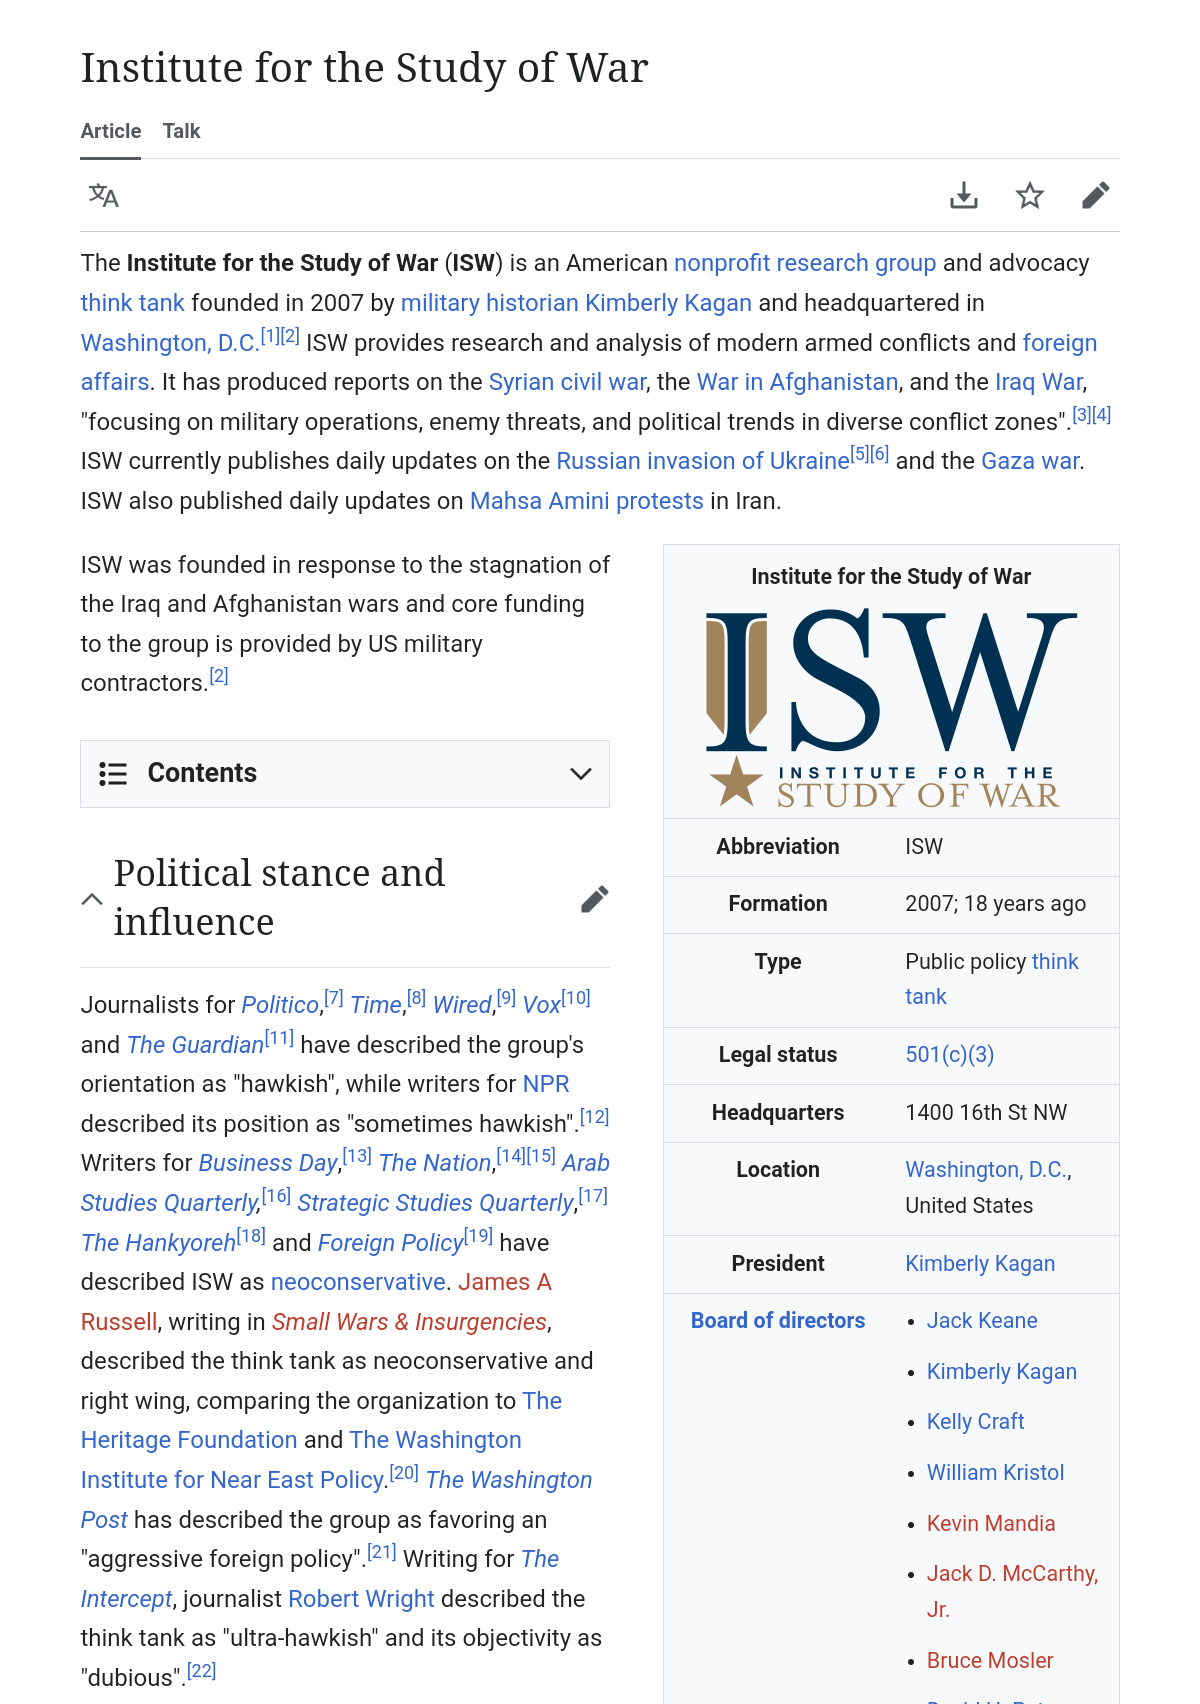Collapse the Political stance and influence section
Screen dimensions: 1200x1704
click(92, 899)
